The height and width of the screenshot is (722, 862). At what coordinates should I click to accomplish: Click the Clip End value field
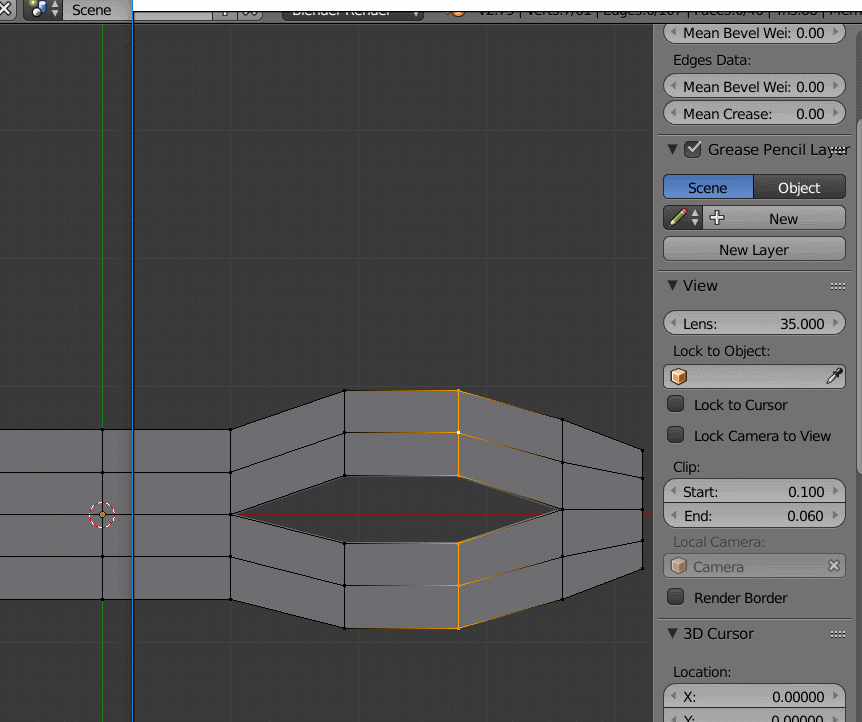(x=753, y=516)
